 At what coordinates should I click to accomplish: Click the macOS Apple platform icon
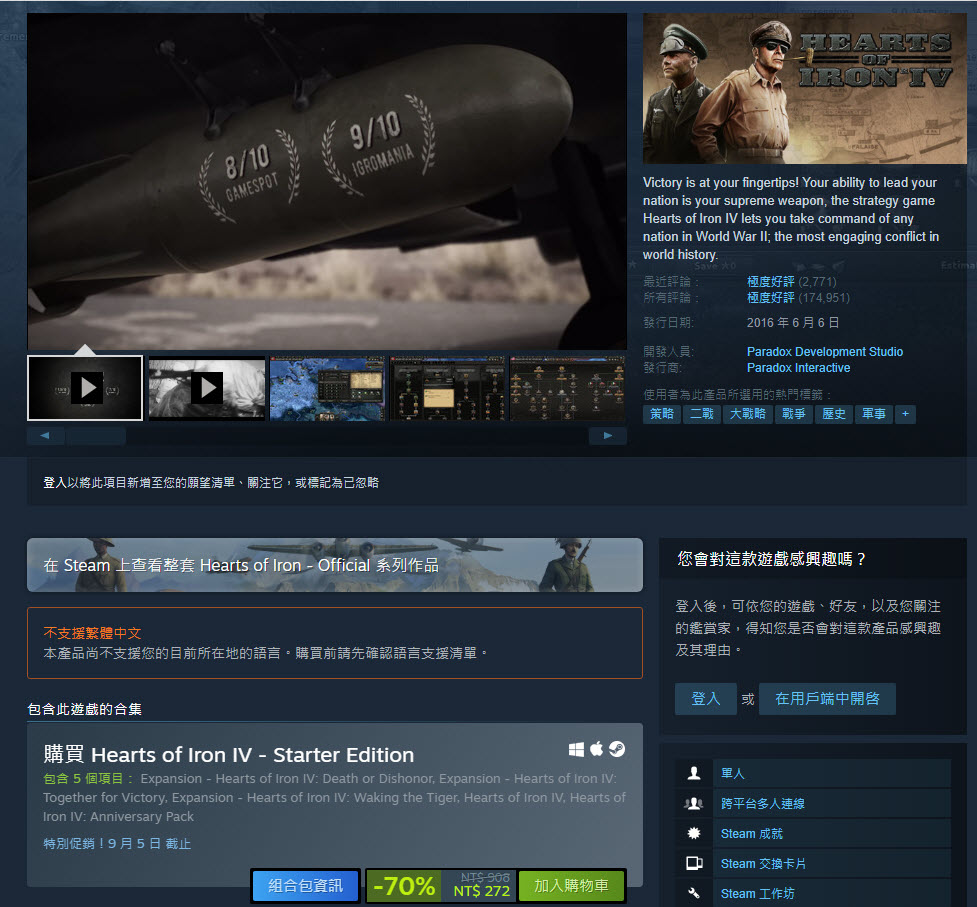tap(597, 749)
